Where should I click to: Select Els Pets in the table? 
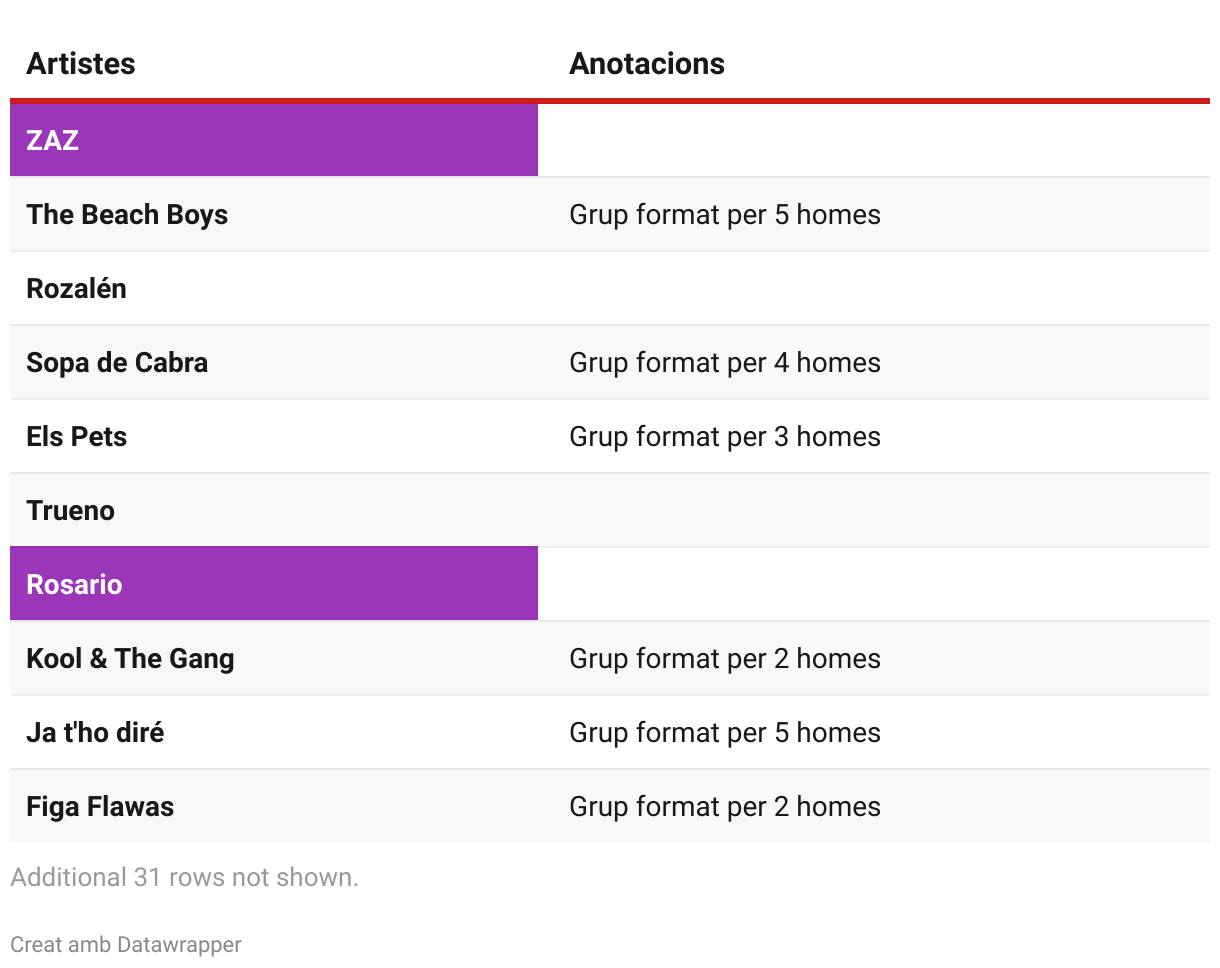point(77,437)
